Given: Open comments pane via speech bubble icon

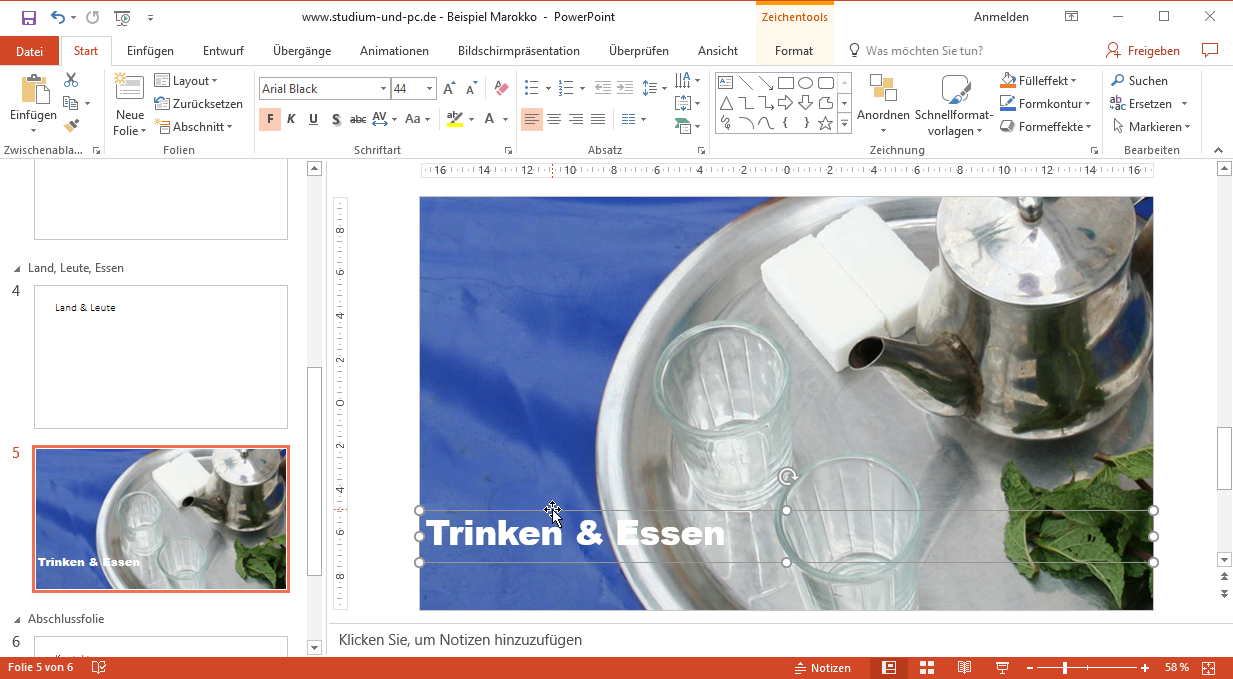Looking at the screenshot, I should pyautogui.click(x=1210, y=50).
